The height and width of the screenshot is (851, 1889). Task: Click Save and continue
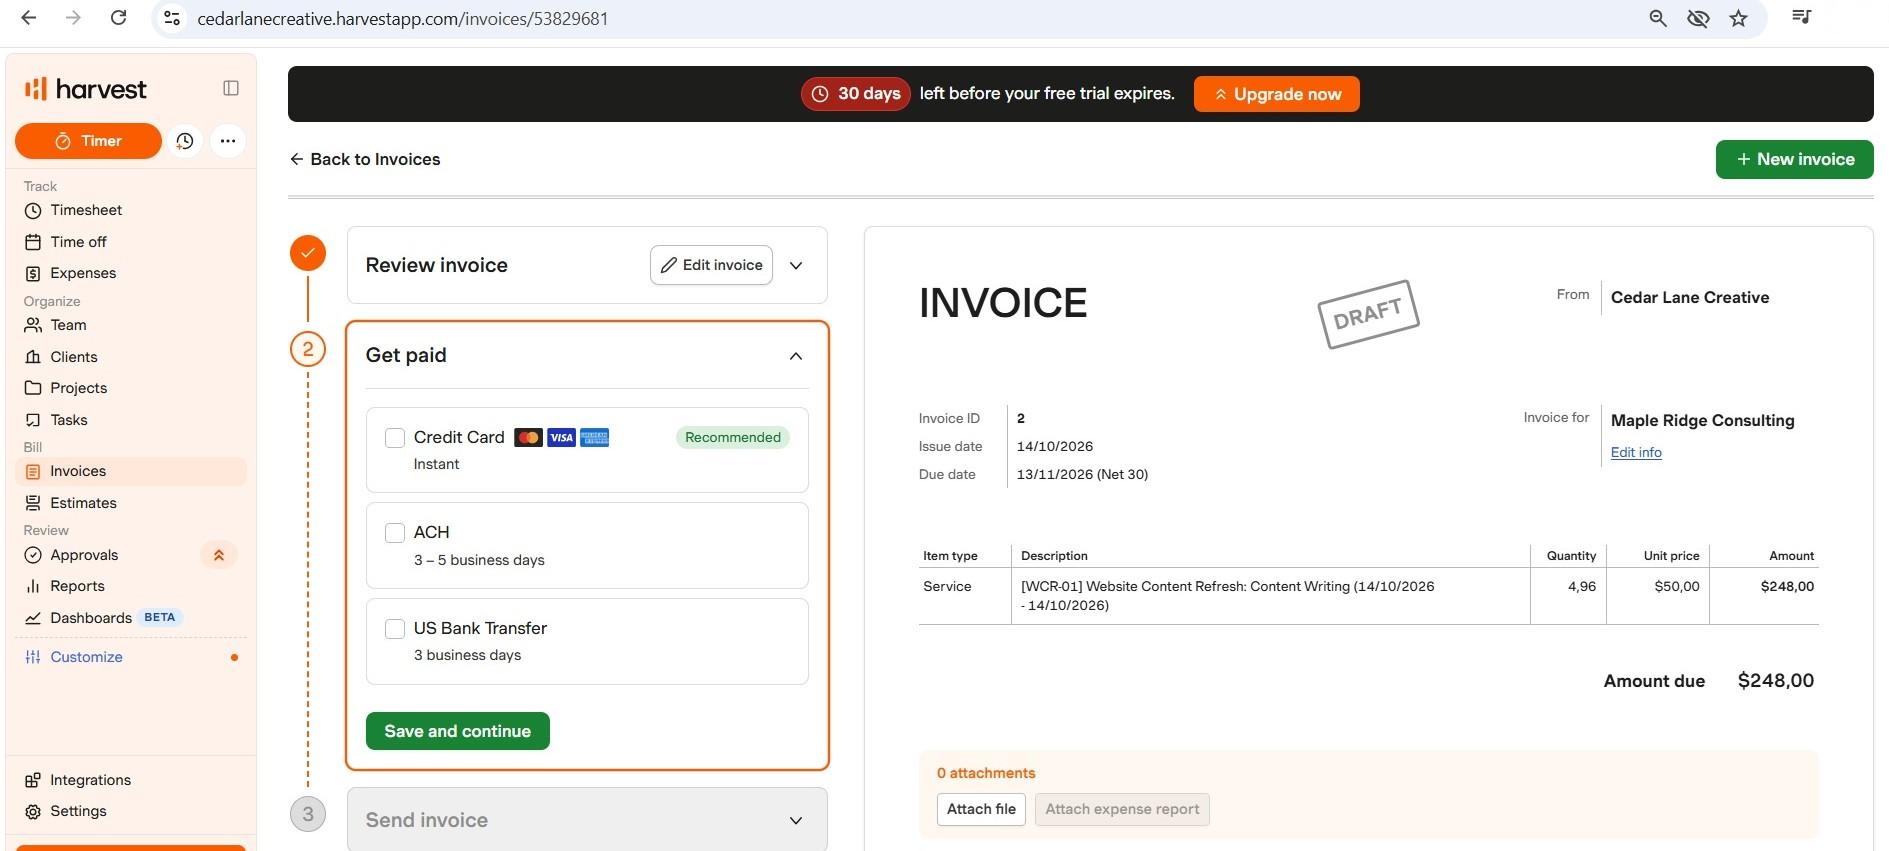pyautogui.click(x=458, y=731)
